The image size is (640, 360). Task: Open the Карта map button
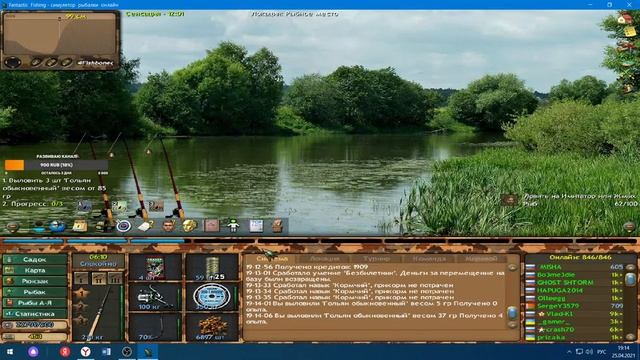coord(35,270)
